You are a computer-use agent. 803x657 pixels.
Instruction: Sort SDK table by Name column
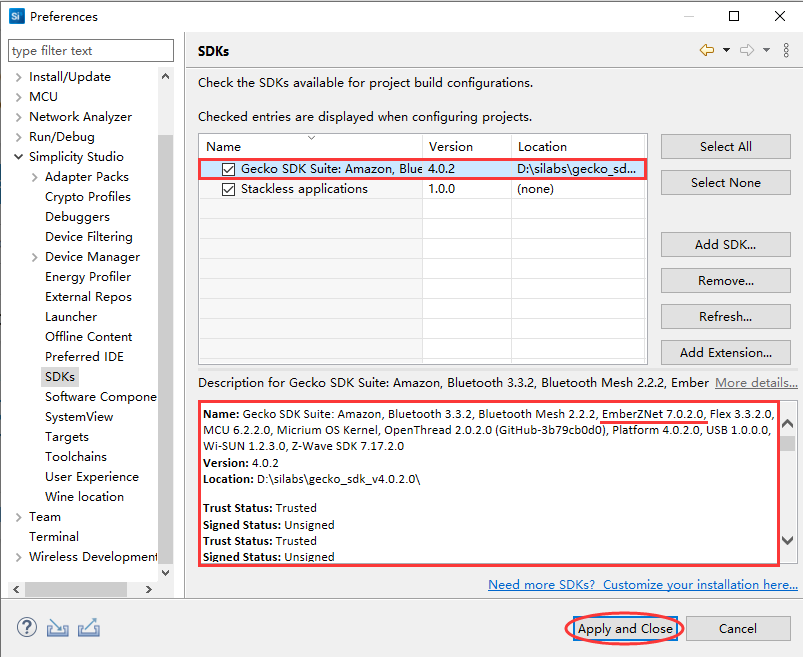coord(310,146)
